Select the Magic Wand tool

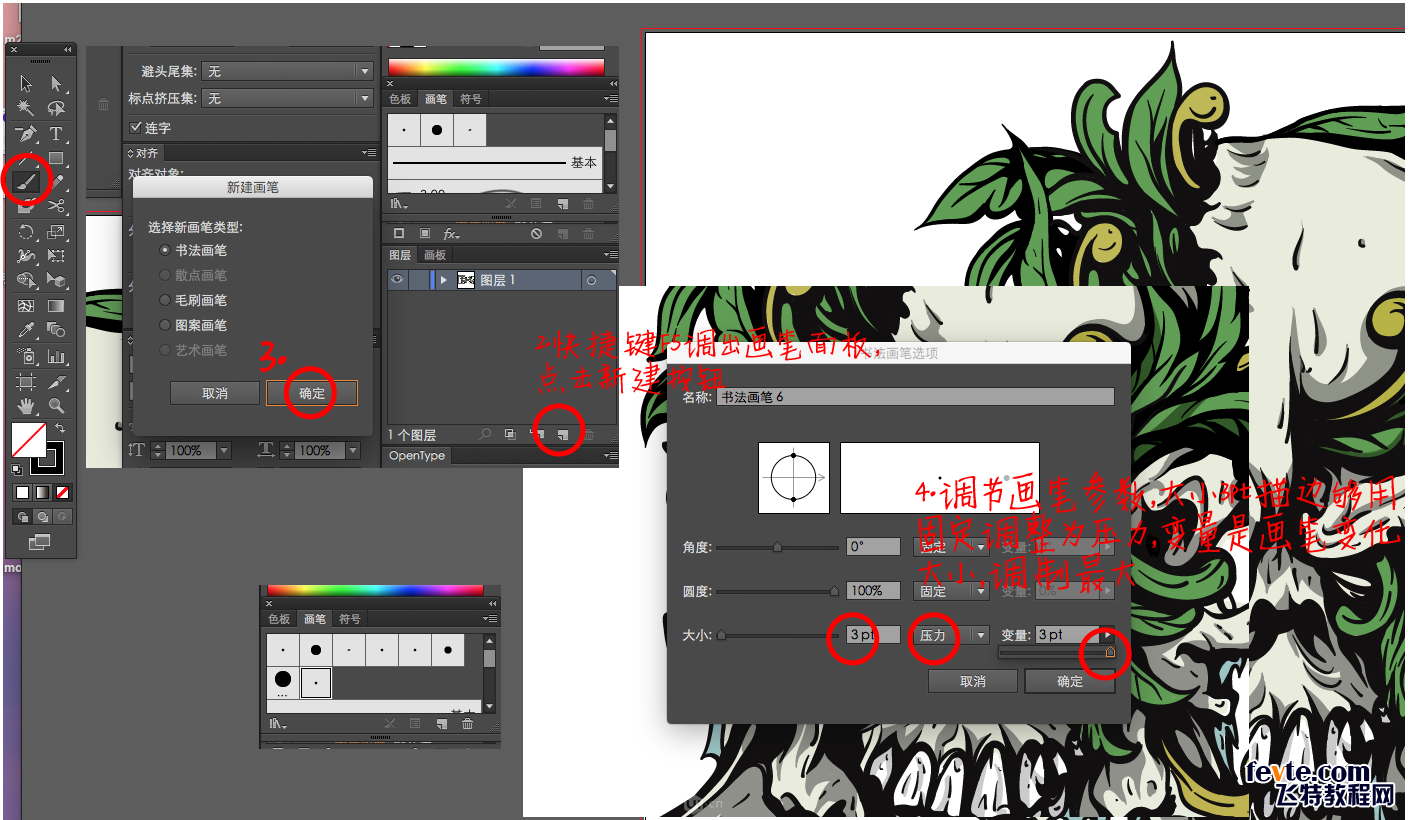pos(26,108)
